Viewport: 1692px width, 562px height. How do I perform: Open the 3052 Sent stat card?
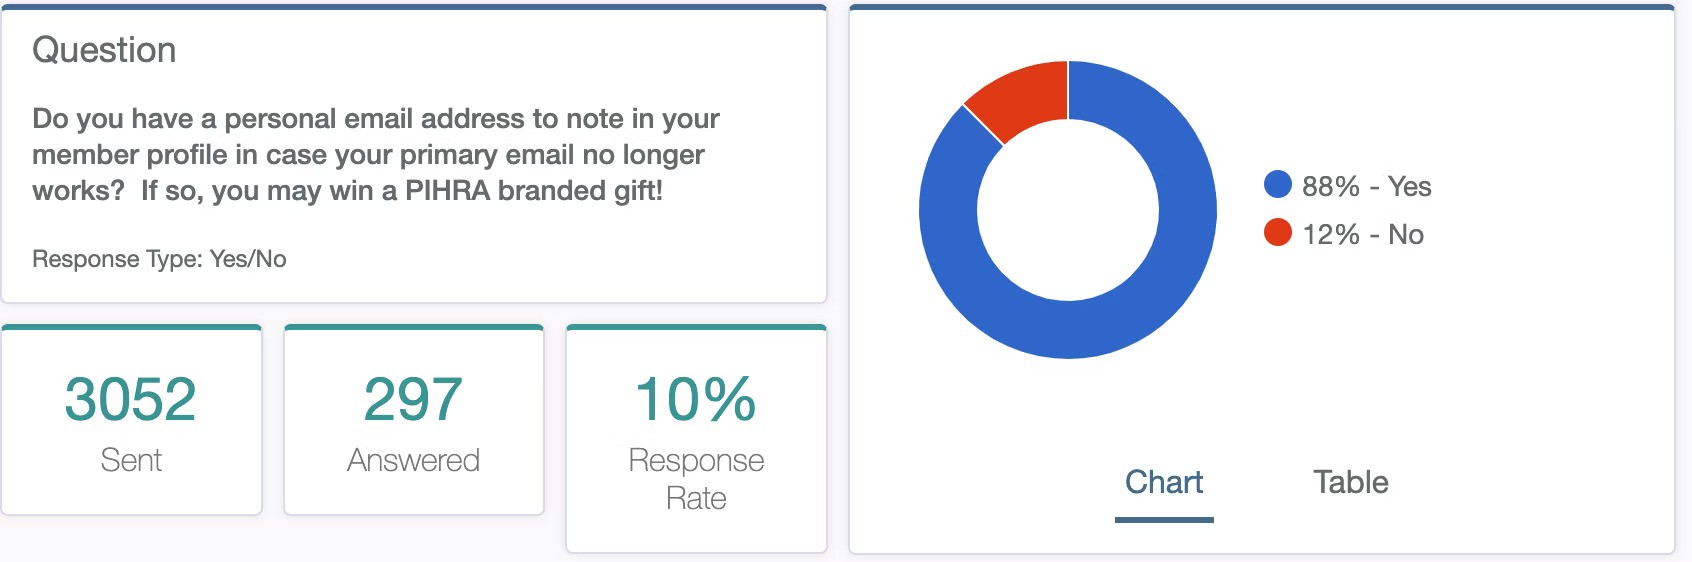pos(131,420)
